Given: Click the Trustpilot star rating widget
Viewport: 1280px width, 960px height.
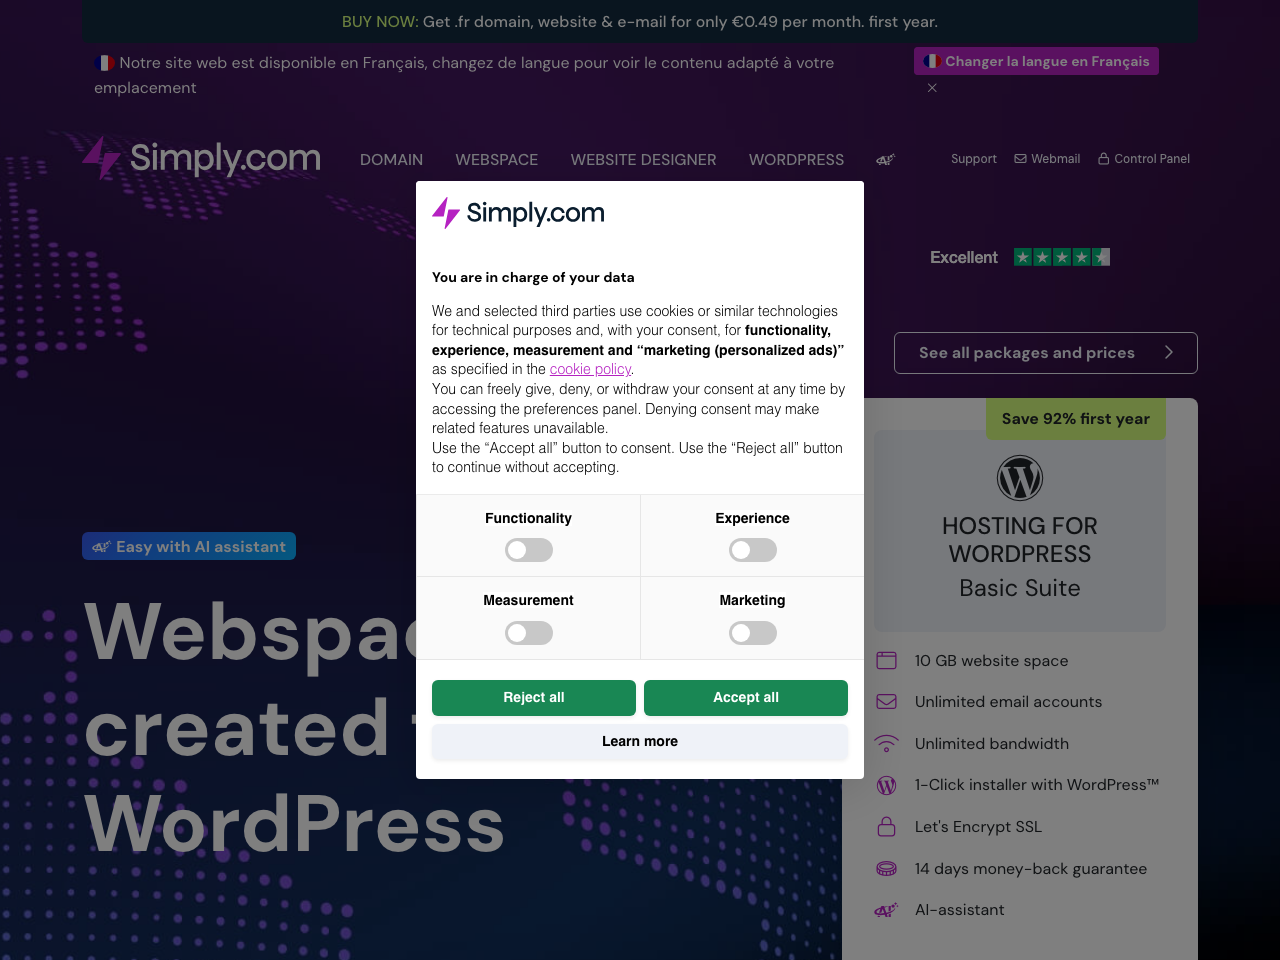Looking at the screenshot, I should click(x=1062, y=257).
